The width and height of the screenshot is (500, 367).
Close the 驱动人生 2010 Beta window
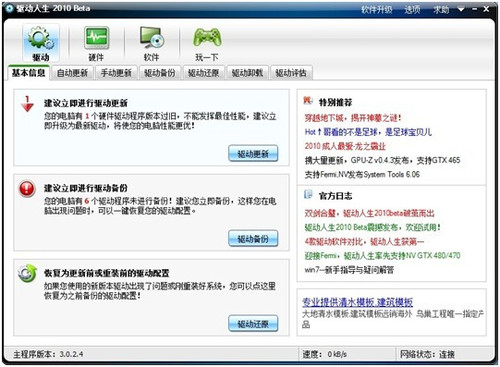pos(486,9)
